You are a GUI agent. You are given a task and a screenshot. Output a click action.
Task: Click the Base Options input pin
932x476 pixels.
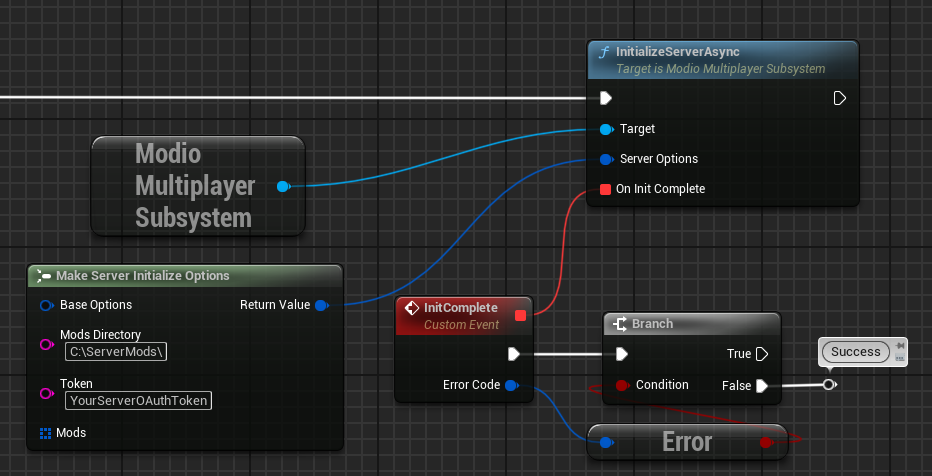[46, 305]
